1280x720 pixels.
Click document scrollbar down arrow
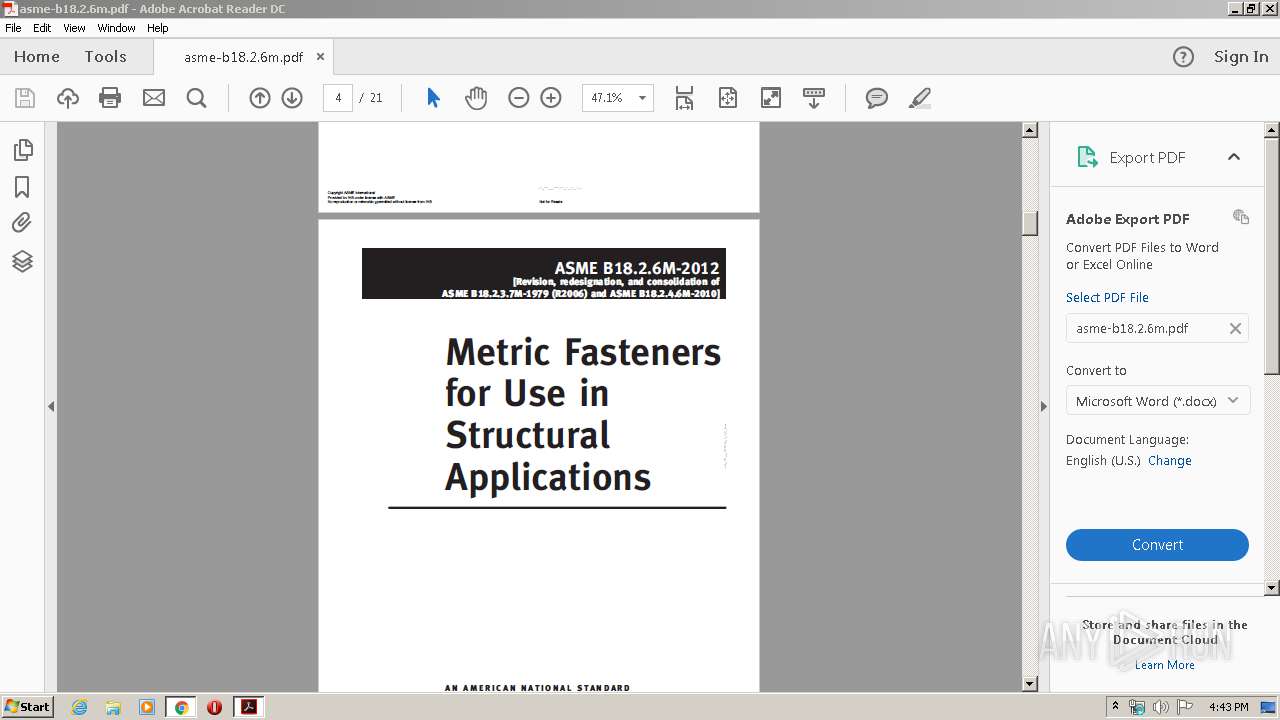tap(1030, 684)
